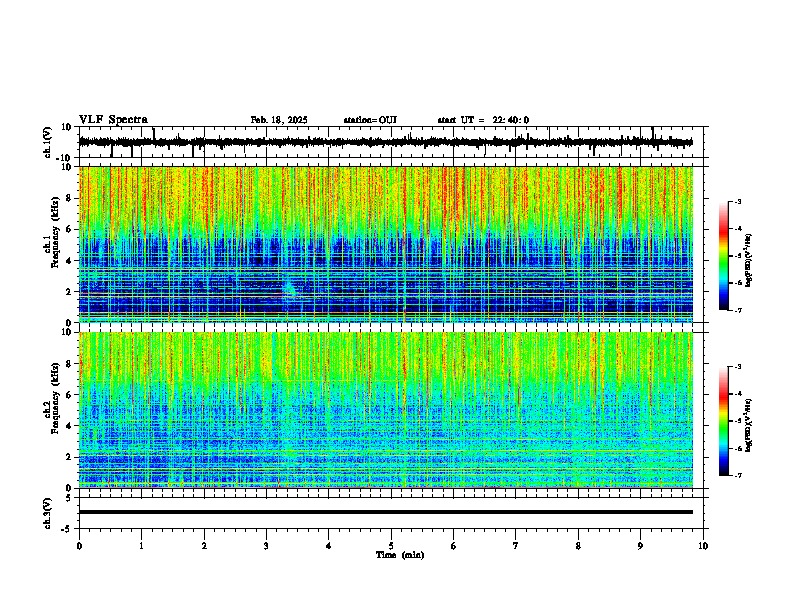
Task: Click the 'Time (min)' axis label
Action: click(400, 555)
